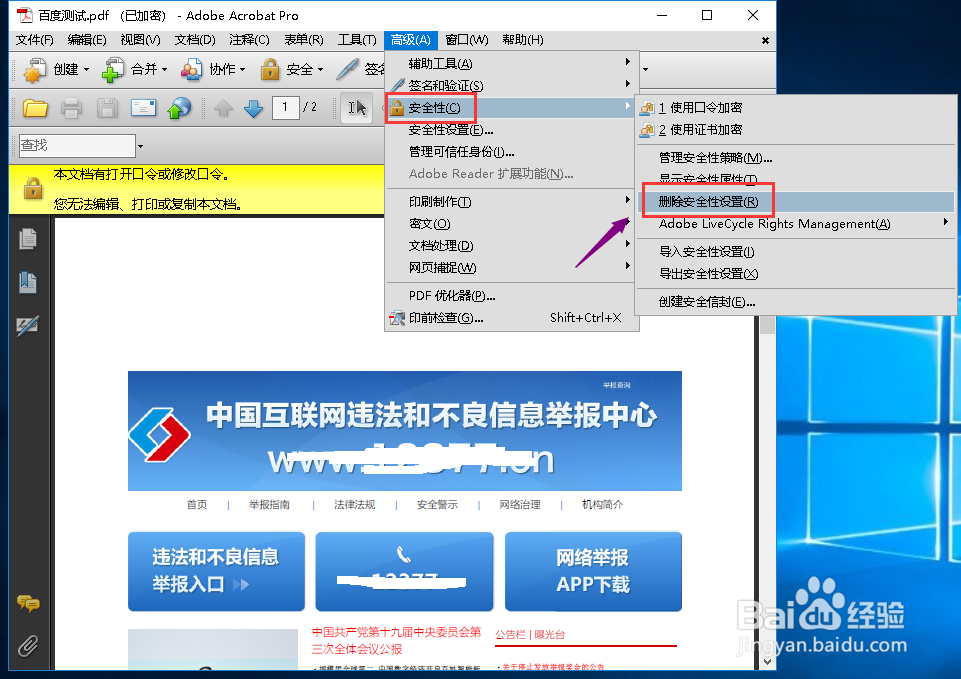The image size is (961, 679).
Task: Open the Bookmarks panel in sidebar
Action: [28, 282]
